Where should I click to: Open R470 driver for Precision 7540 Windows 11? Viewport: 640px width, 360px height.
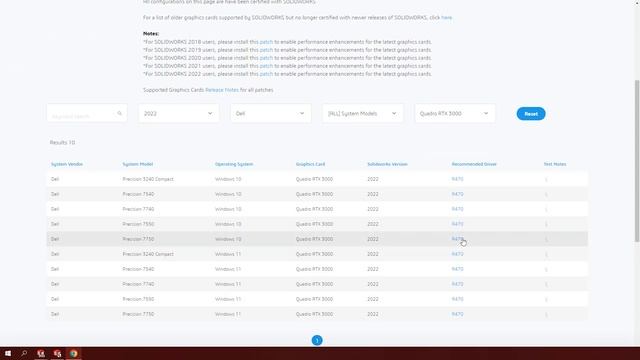click(x=457, y=269)
